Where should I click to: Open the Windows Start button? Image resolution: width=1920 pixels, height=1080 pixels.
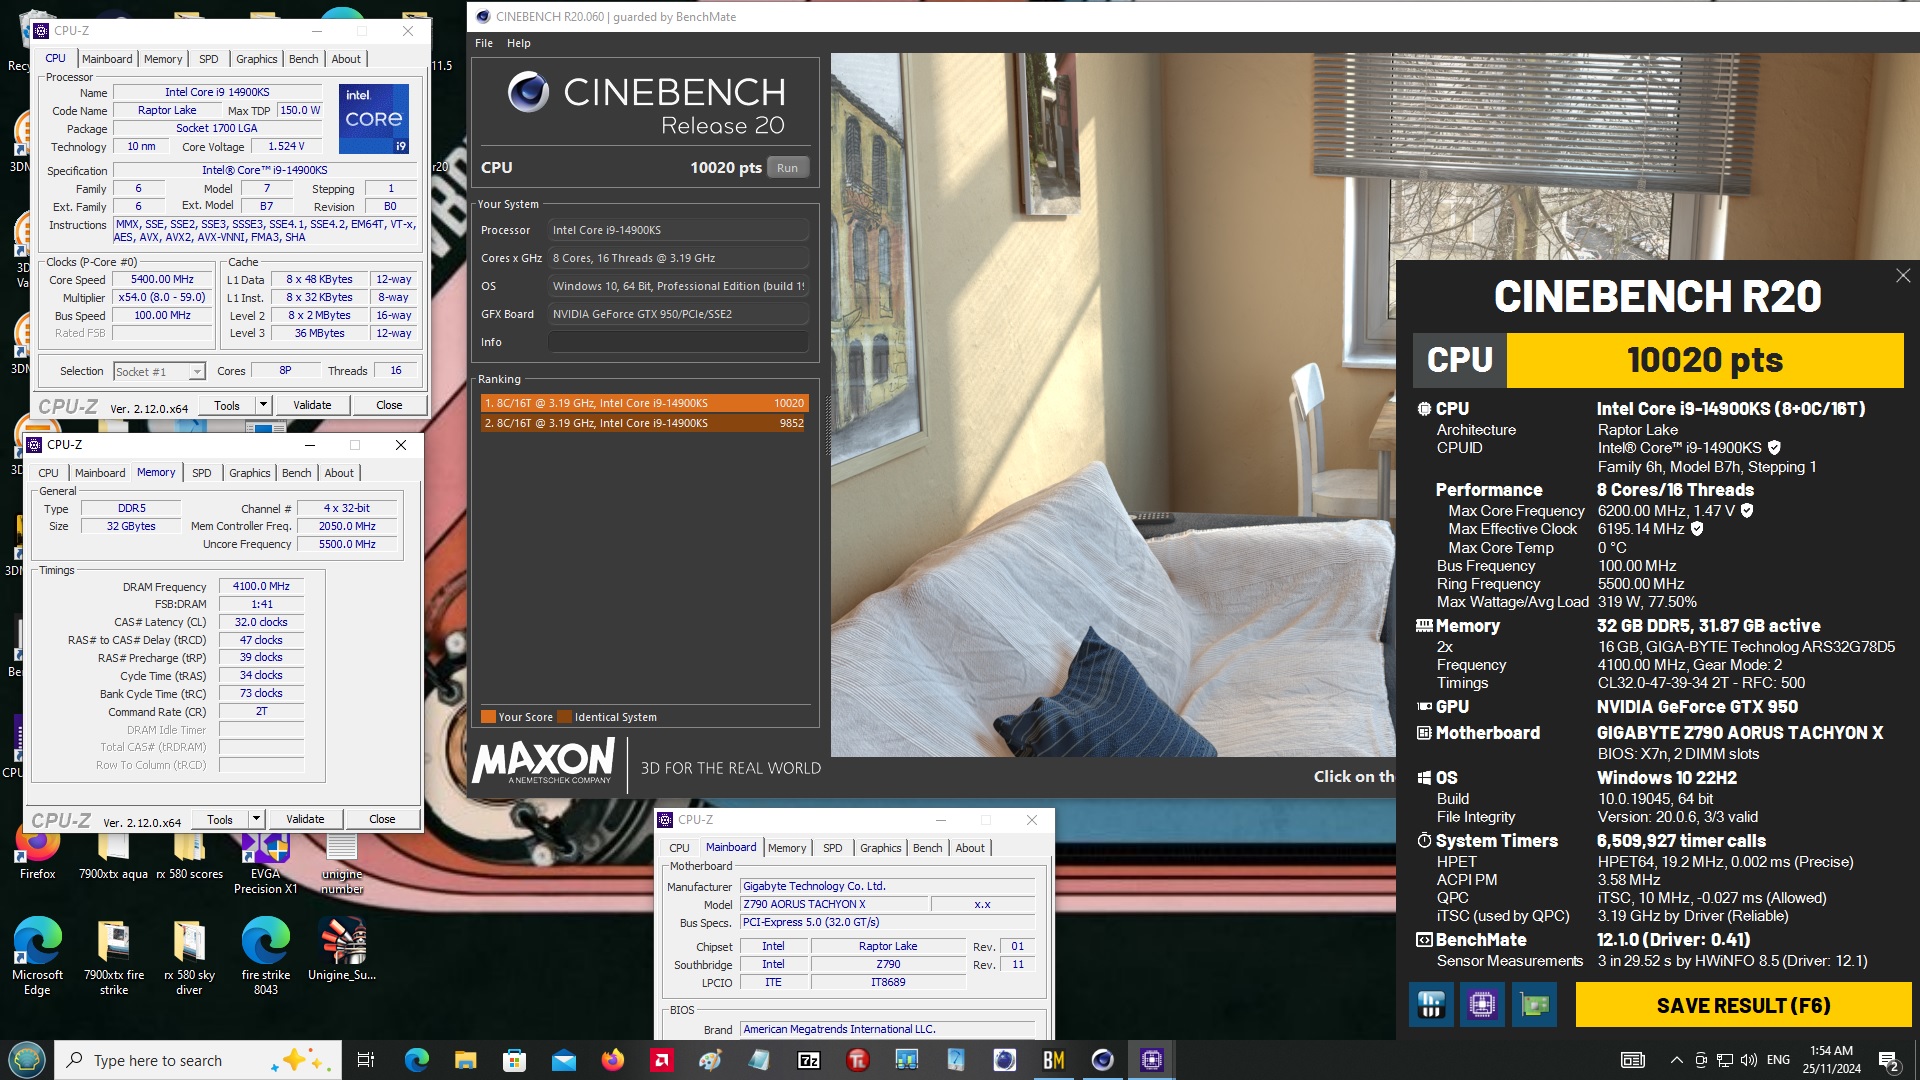click(26, 1060)
